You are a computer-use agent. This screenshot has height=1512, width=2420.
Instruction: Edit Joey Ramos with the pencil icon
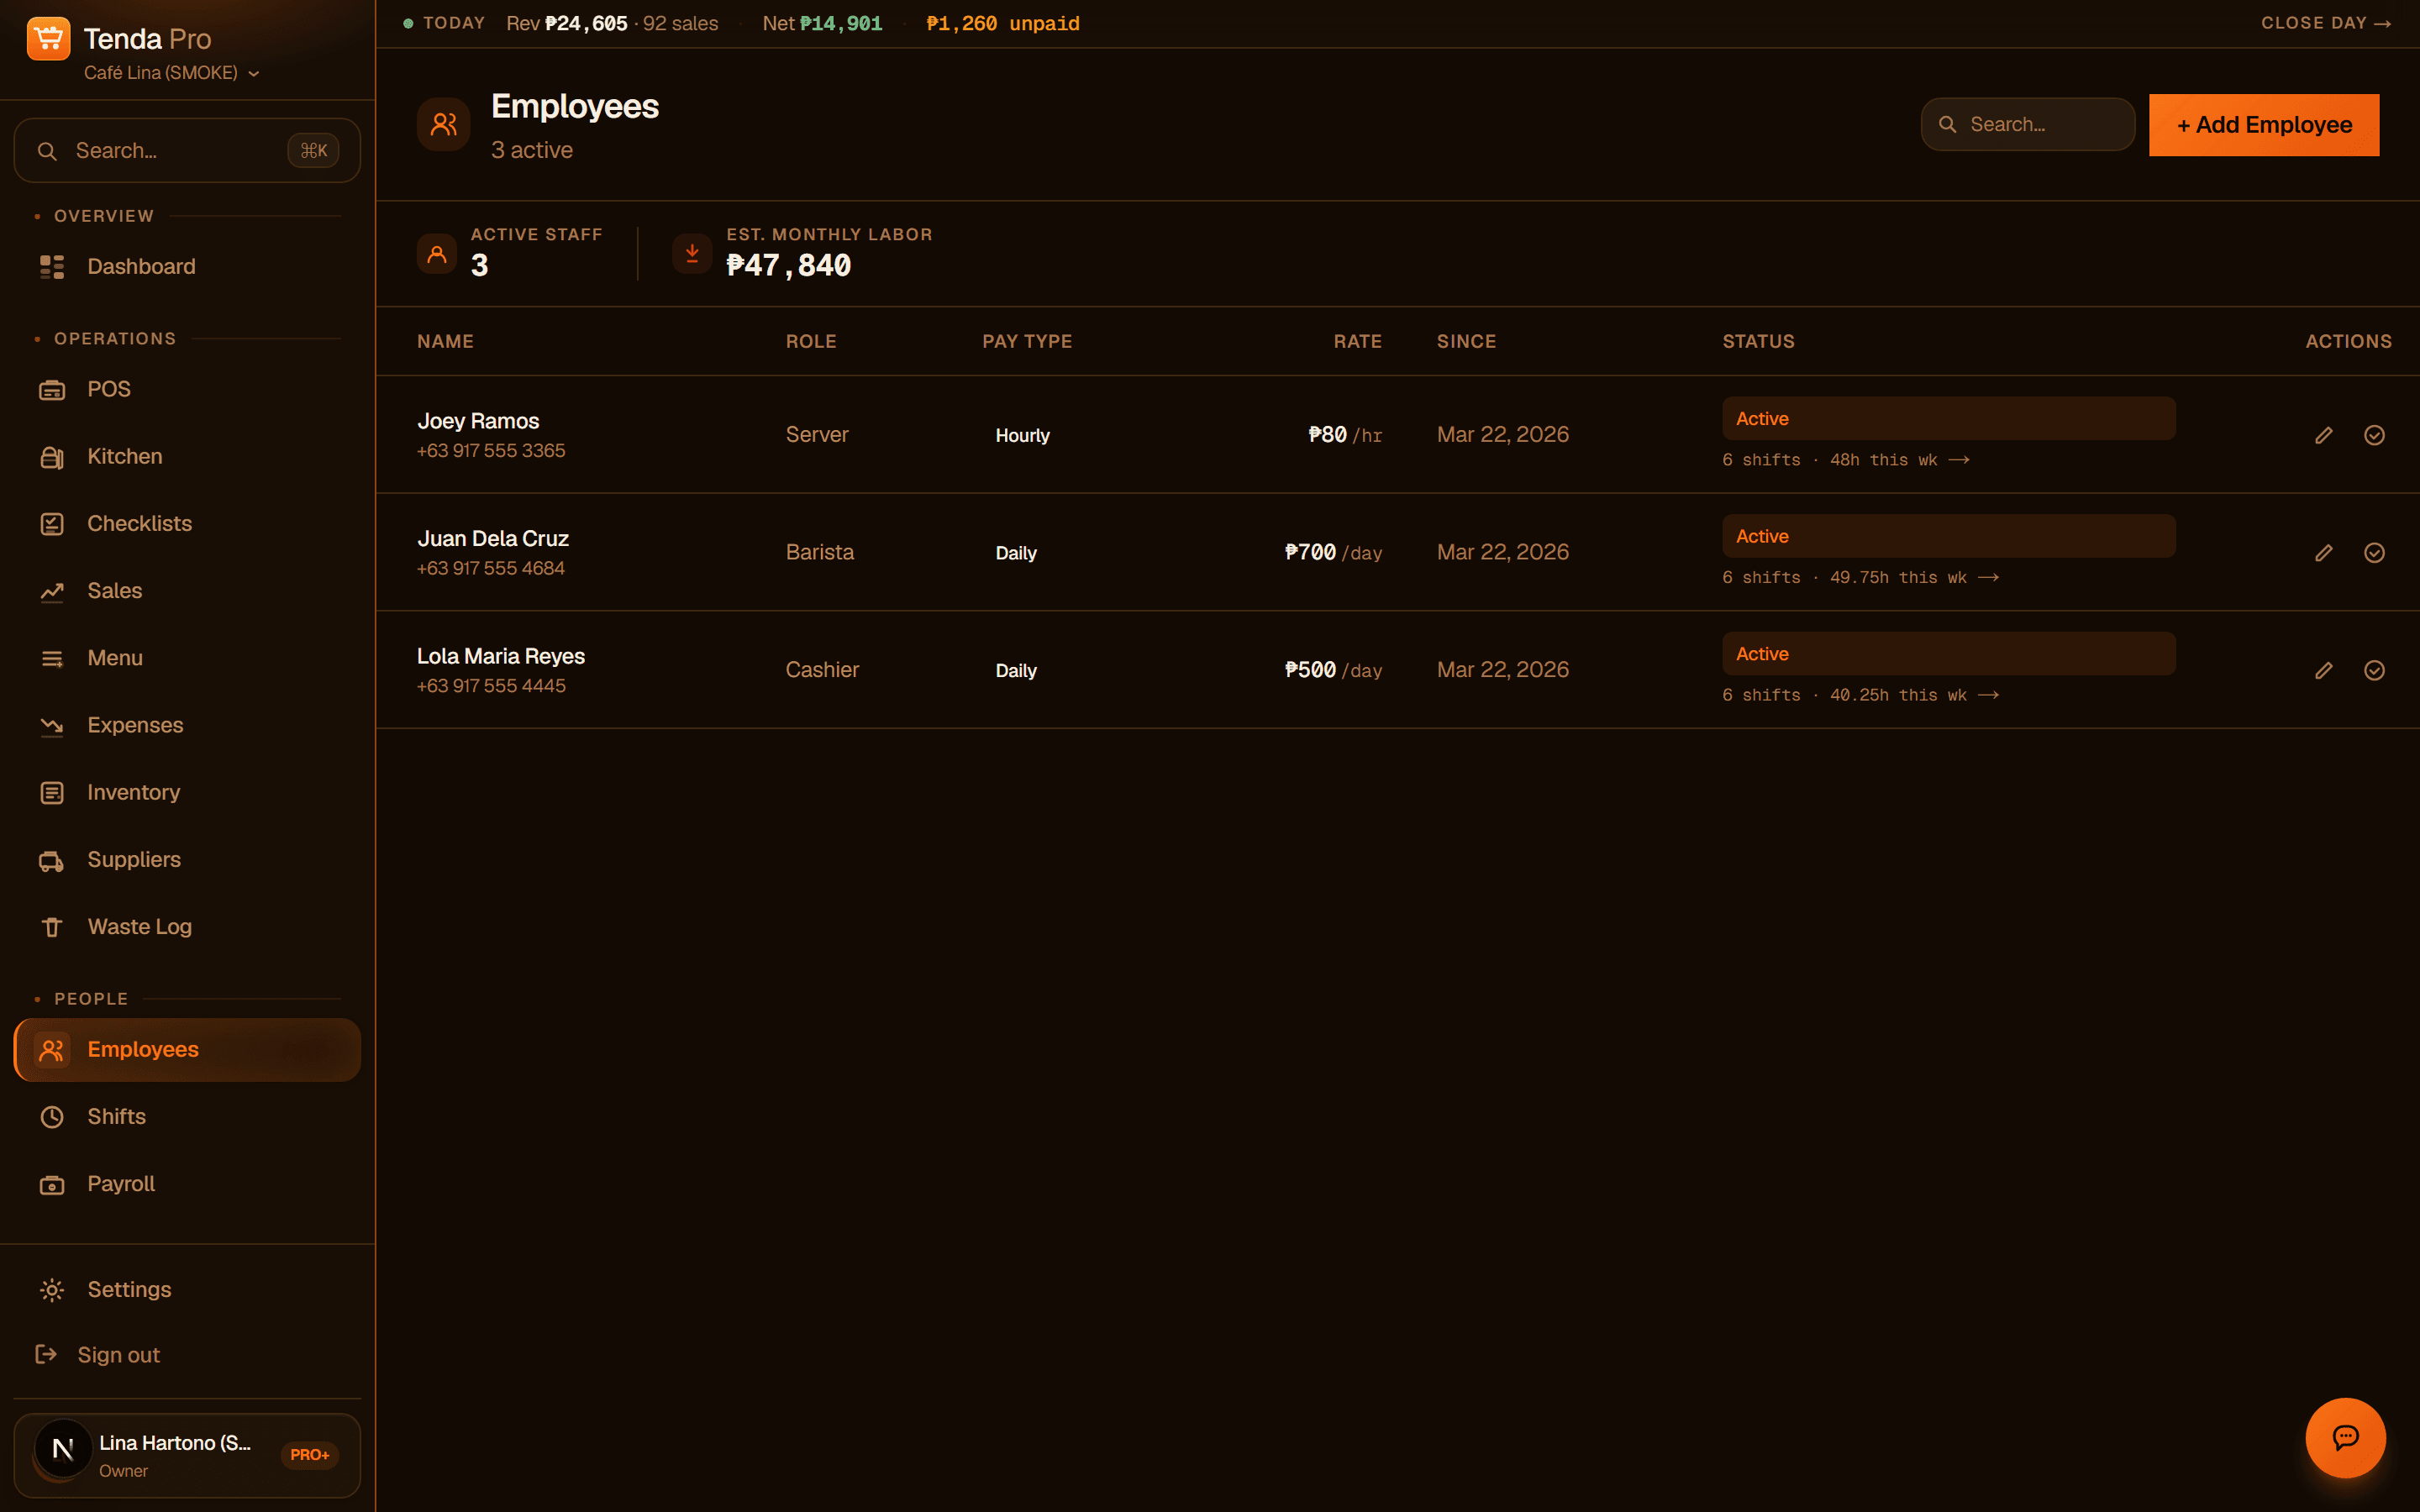[x=2324, y=435]
